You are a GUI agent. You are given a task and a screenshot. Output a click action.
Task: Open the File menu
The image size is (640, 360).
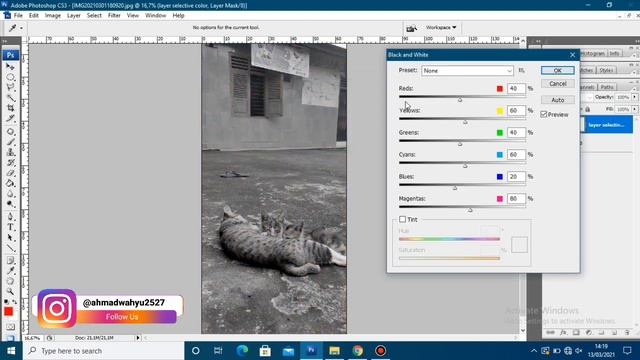click(18, 16)
